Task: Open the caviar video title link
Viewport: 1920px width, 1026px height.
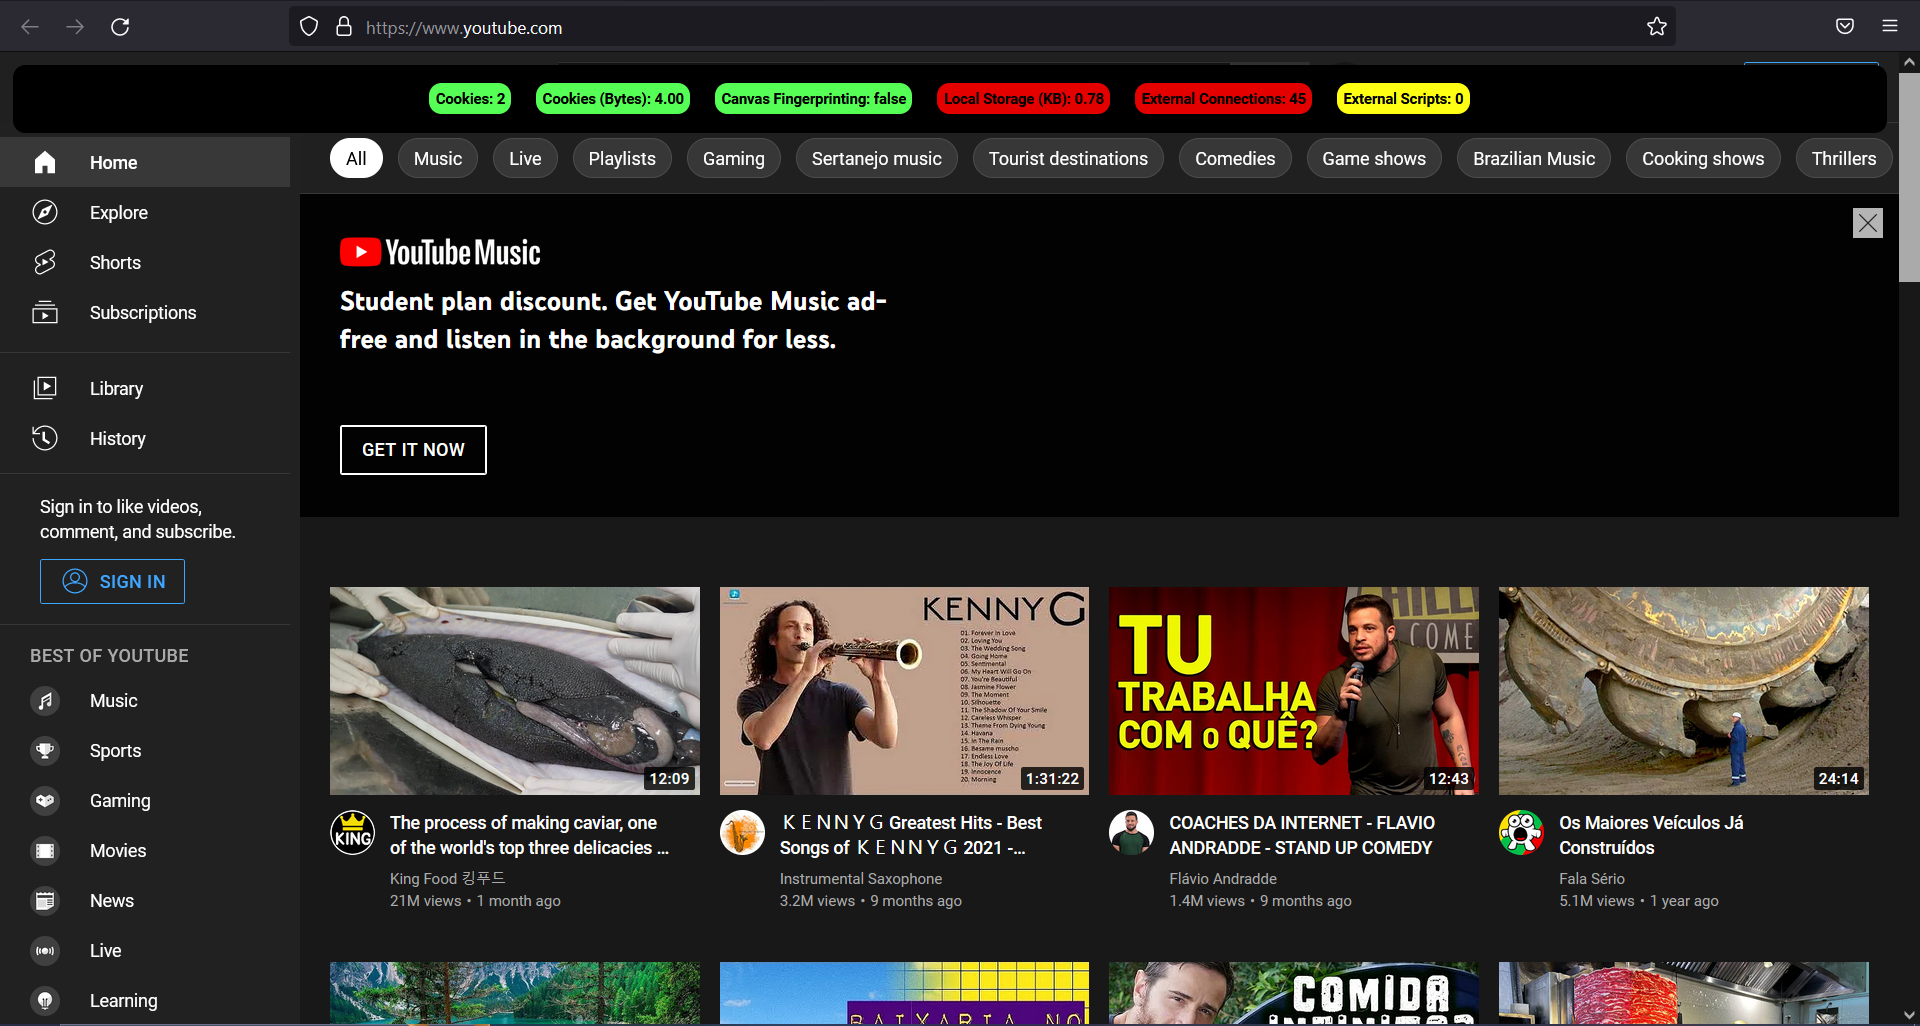Action: point(529,835)
